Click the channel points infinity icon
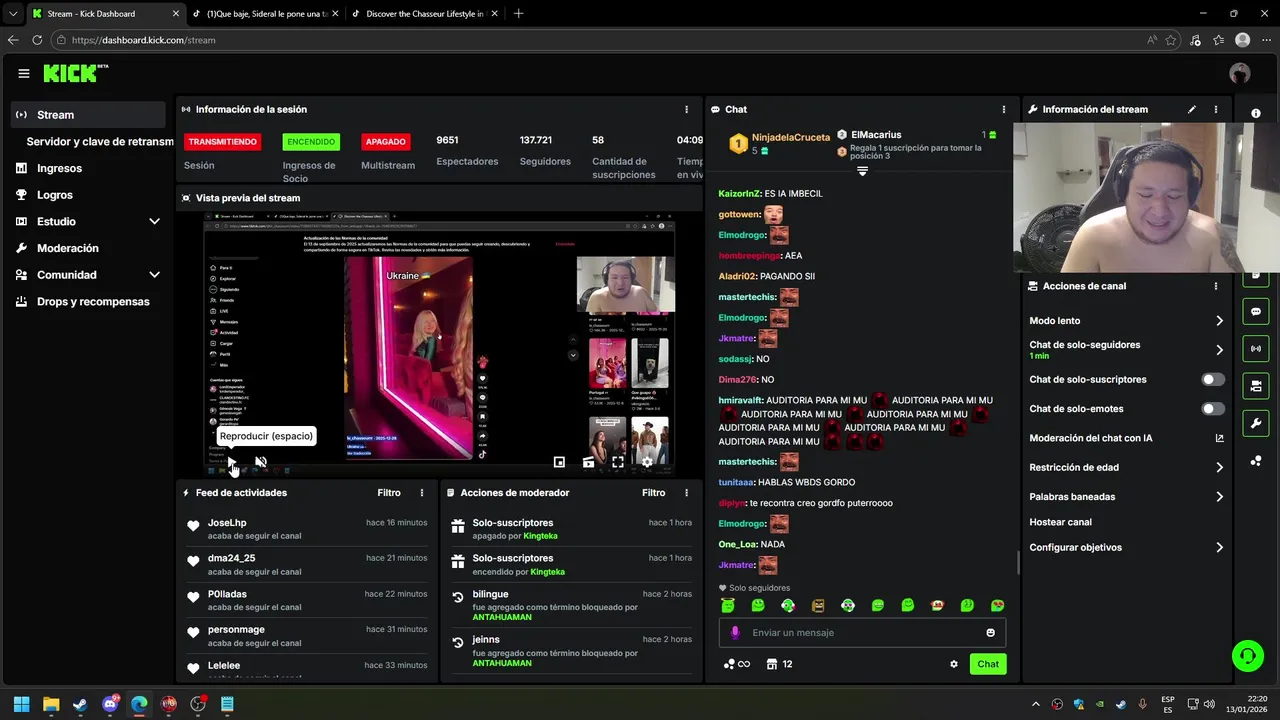1280x720 pixels. [737, 664]
